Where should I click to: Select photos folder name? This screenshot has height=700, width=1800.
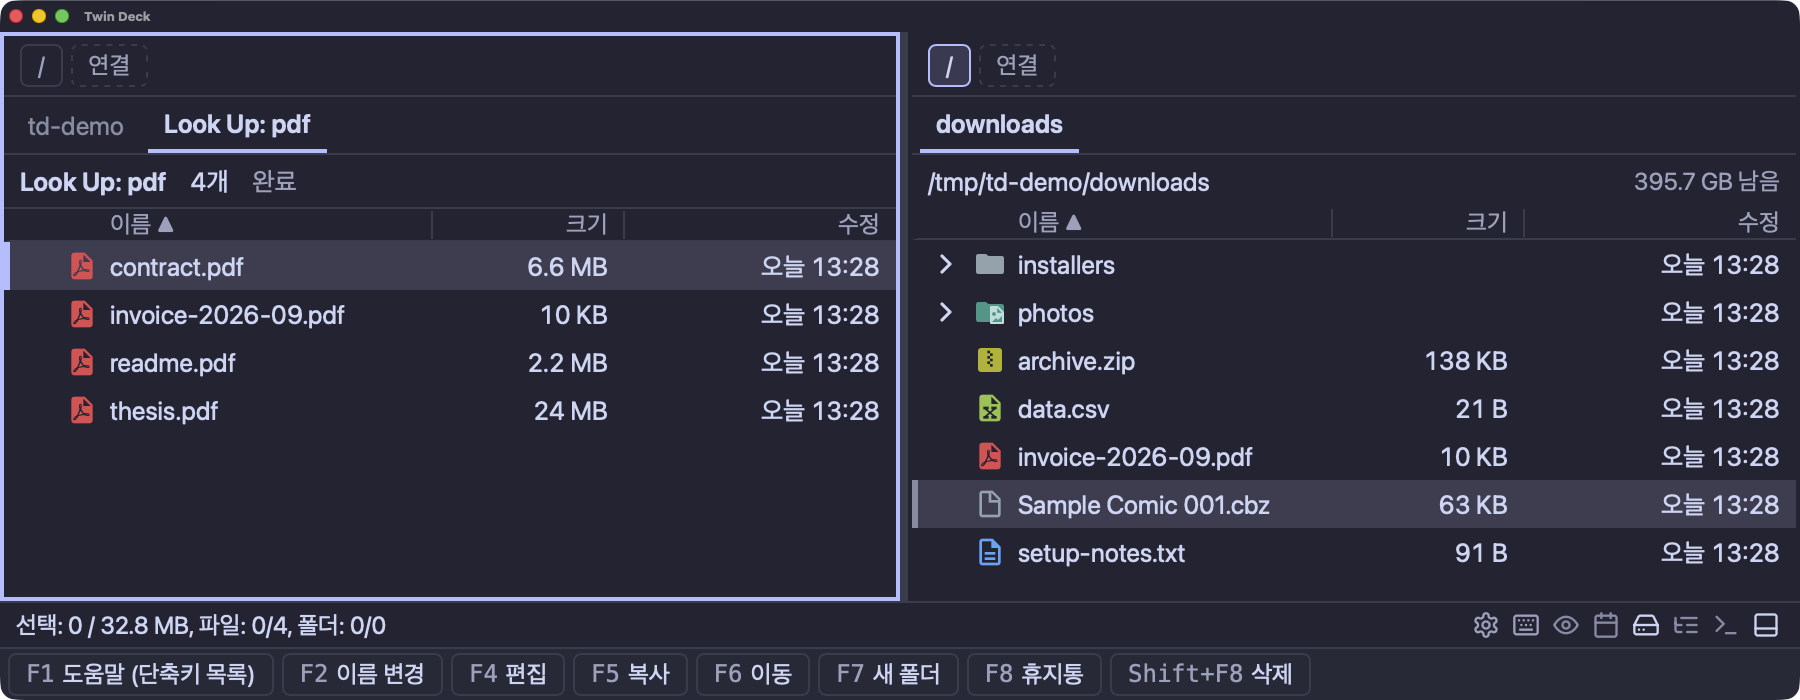click(1055, 313)
